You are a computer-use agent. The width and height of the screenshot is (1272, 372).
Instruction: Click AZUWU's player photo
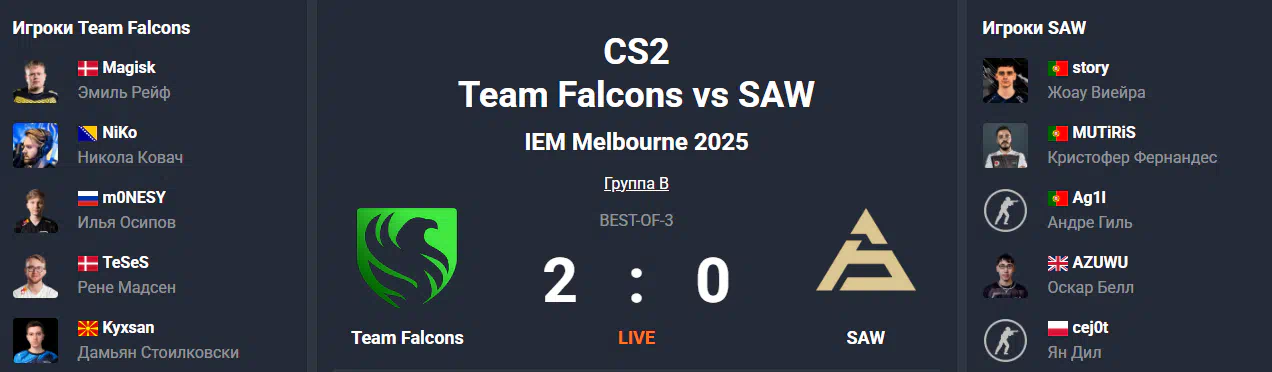tap(1006, 275)
